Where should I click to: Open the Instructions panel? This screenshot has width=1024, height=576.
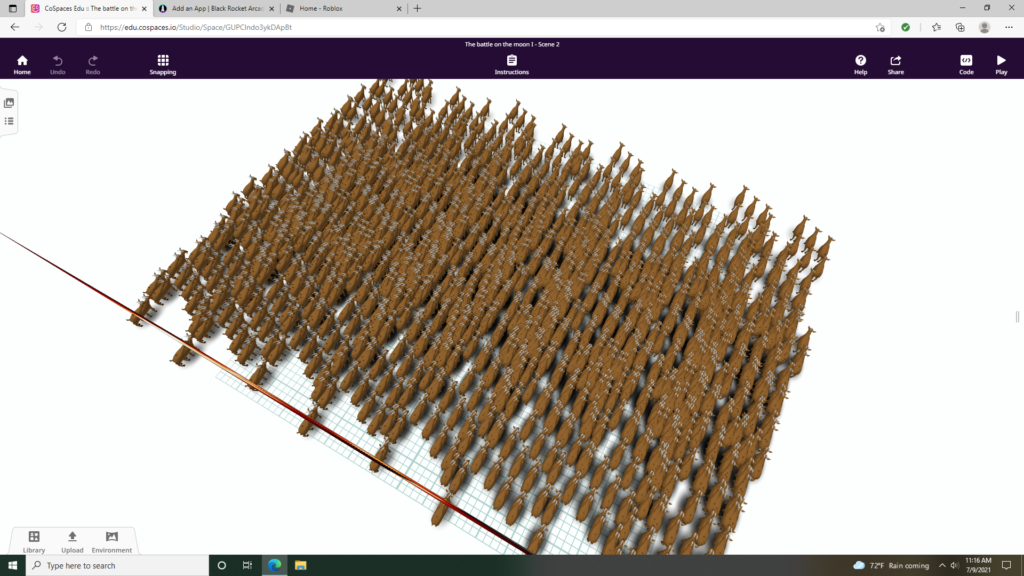tap(511, 65)
